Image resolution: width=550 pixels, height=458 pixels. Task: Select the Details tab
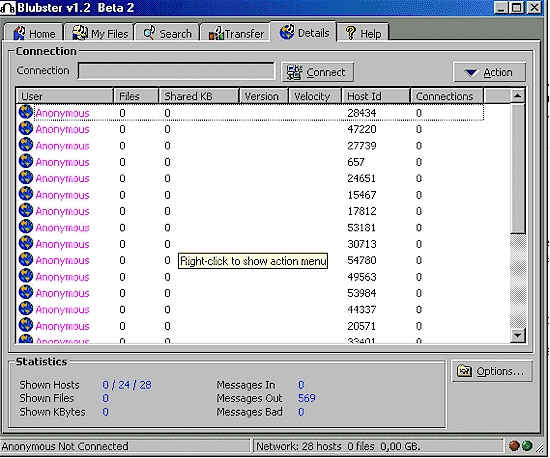pos(304,32)
